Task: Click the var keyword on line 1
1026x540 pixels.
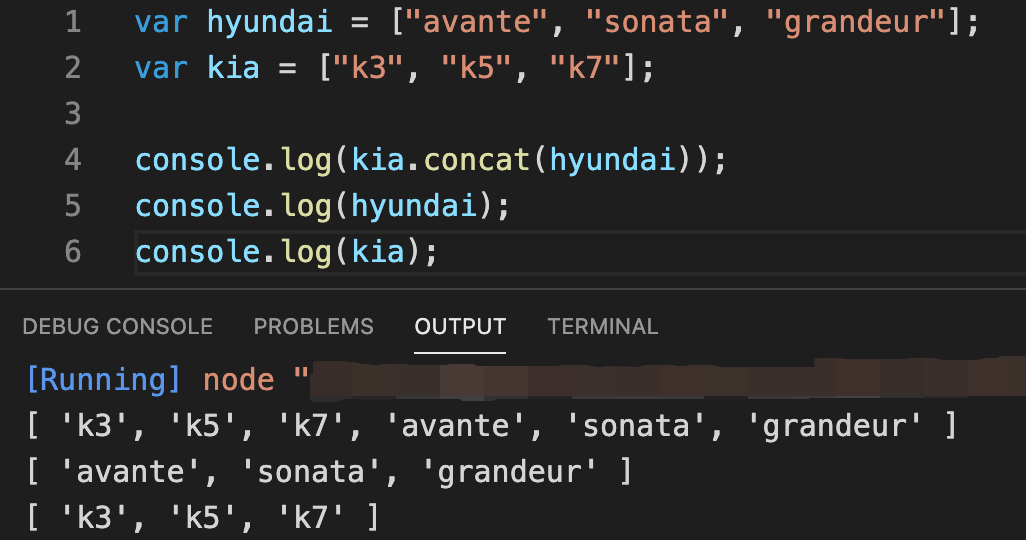Action: coord(161,24)
